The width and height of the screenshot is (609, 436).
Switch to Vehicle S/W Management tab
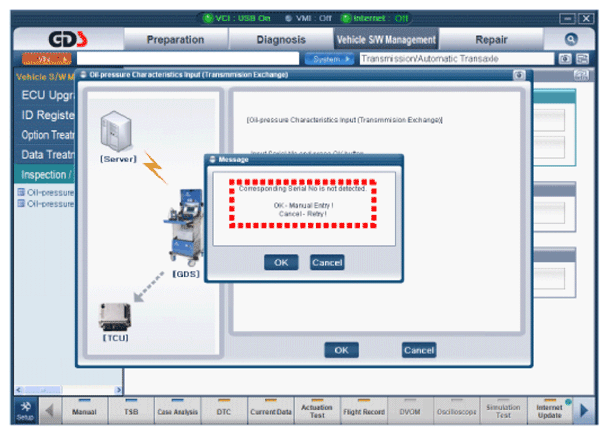[x=386, y=39]
